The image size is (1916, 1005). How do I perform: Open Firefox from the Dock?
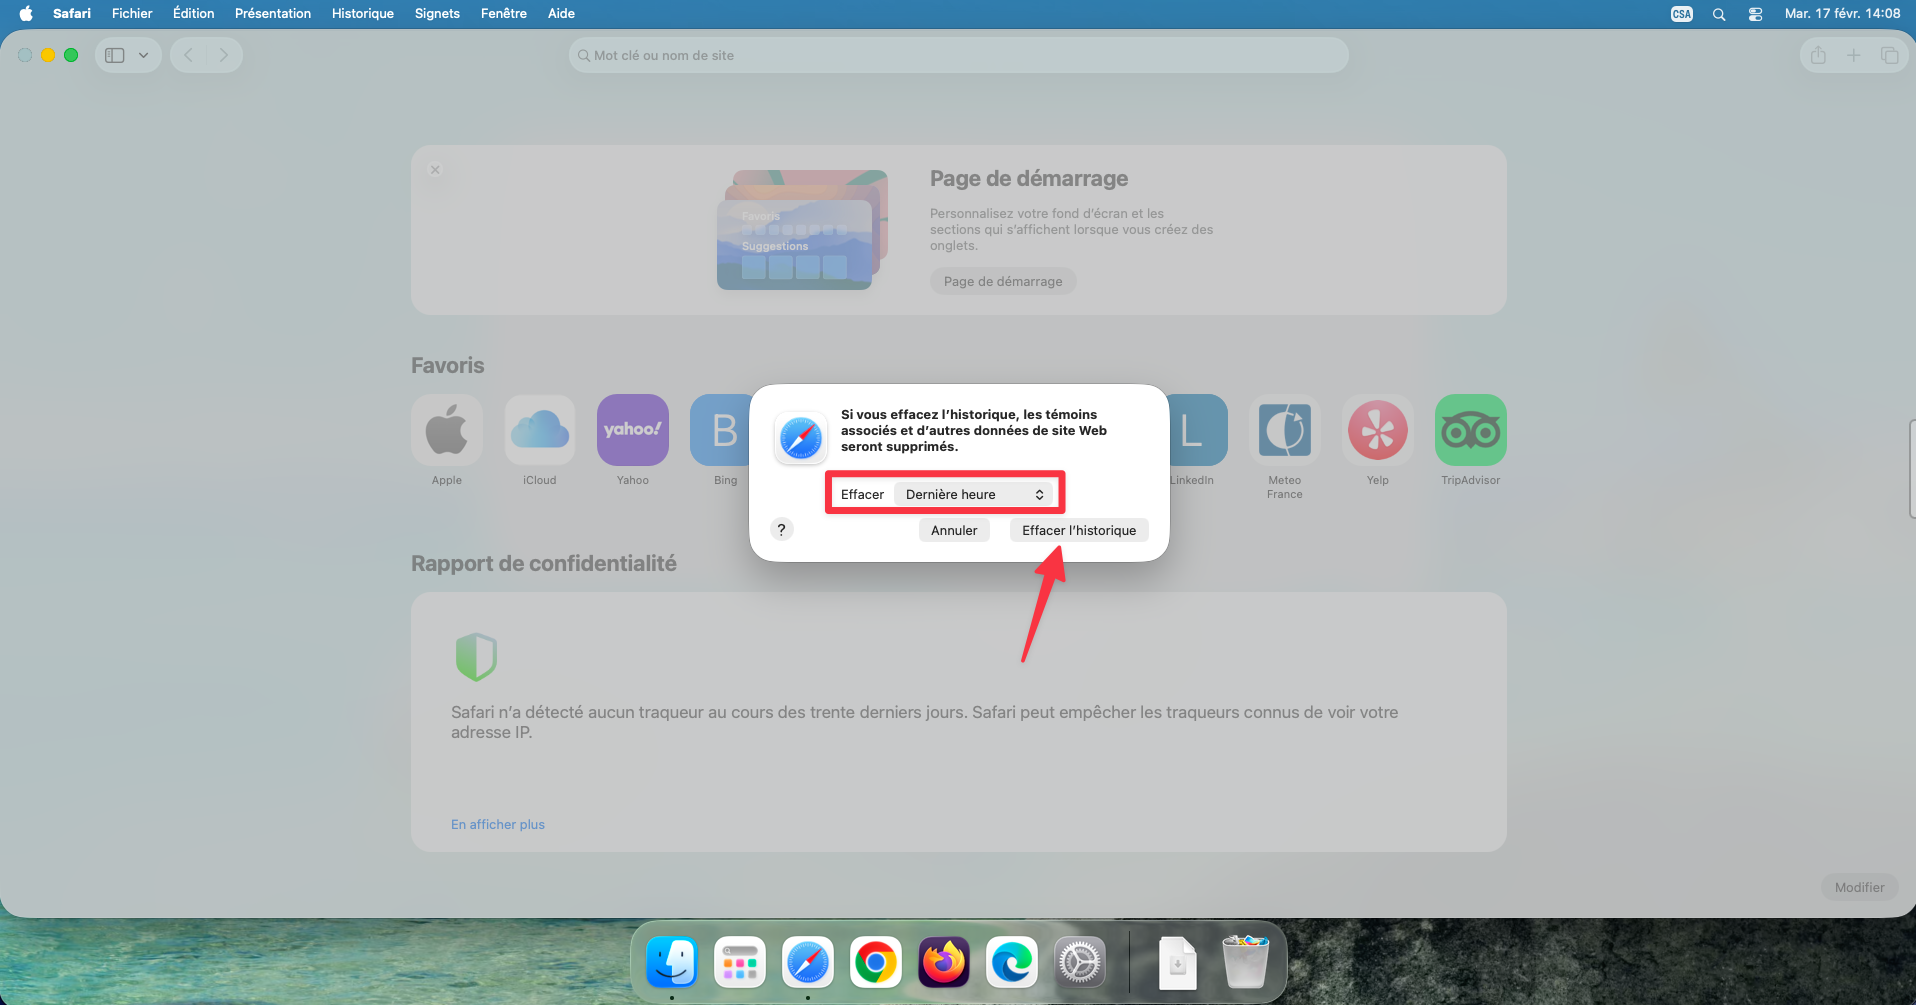click(x=944, y=963)
